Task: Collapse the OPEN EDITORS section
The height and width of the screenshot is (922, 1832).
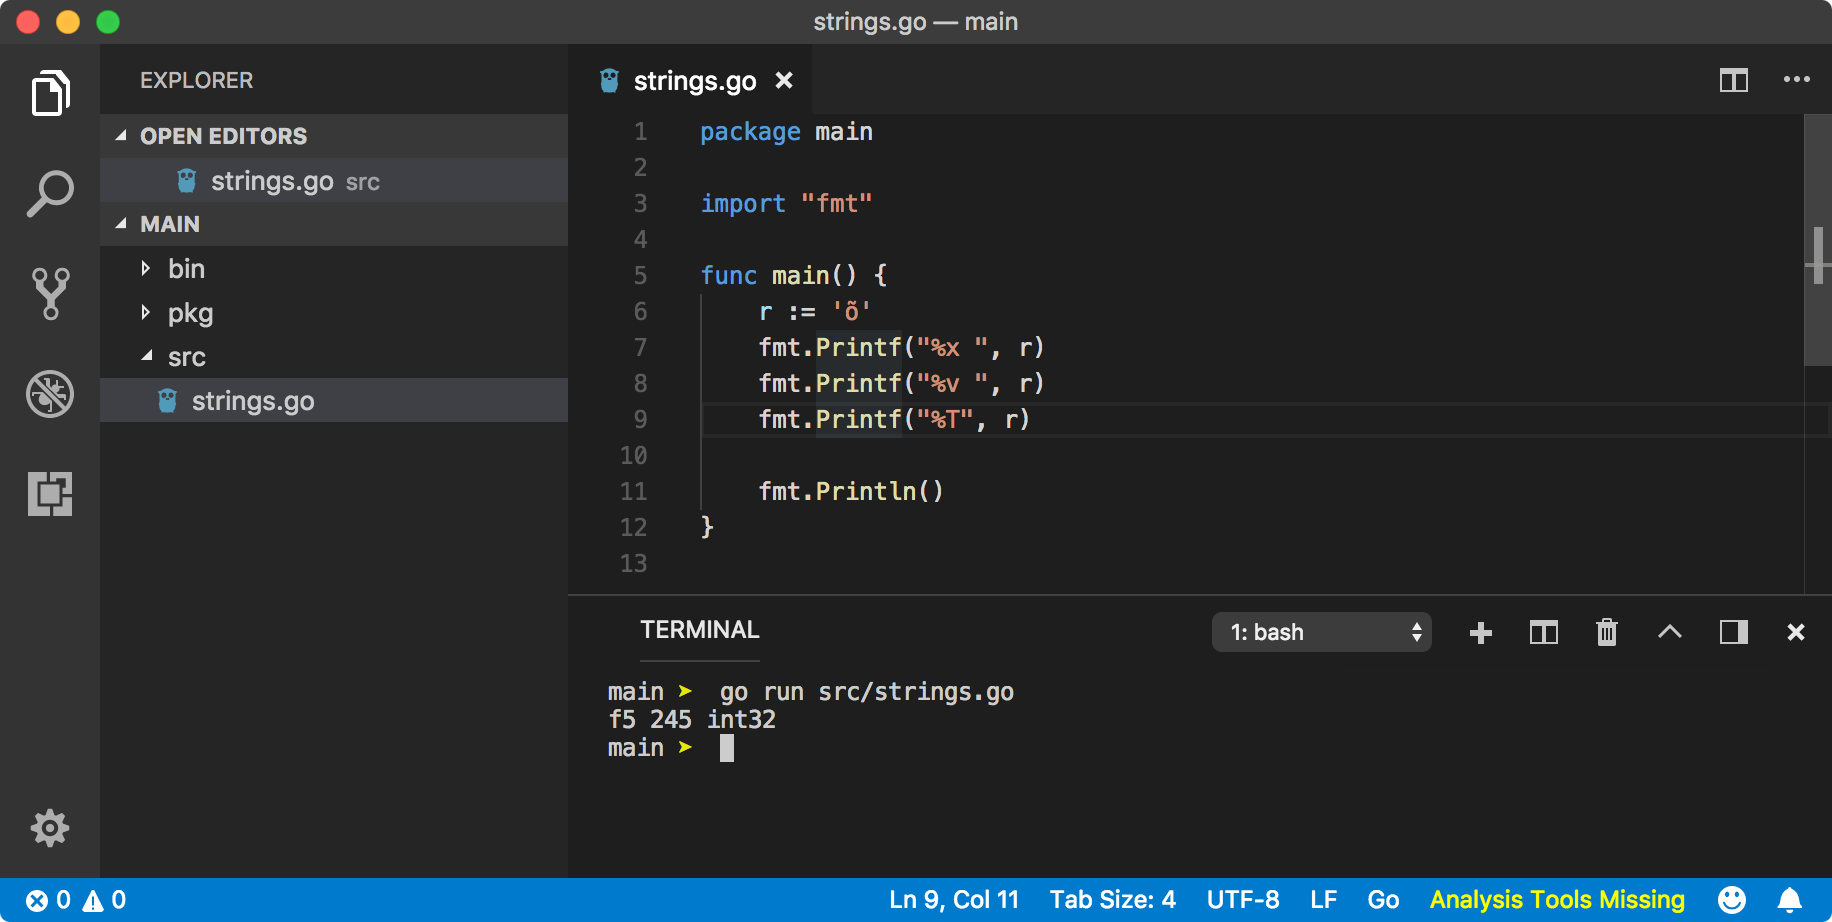Action: pos(334,136)
